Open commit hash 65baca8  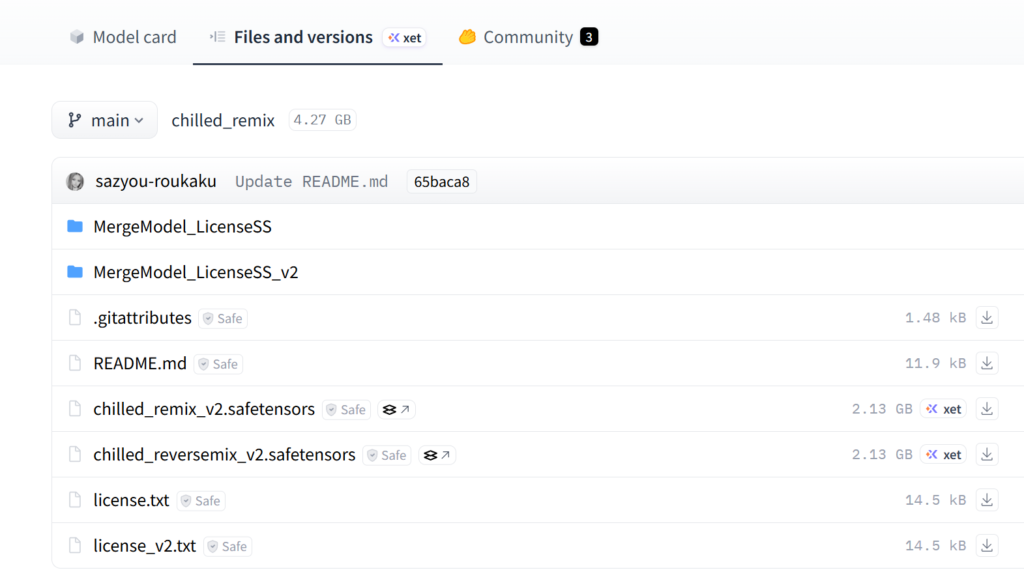click(x=441, y=181)
